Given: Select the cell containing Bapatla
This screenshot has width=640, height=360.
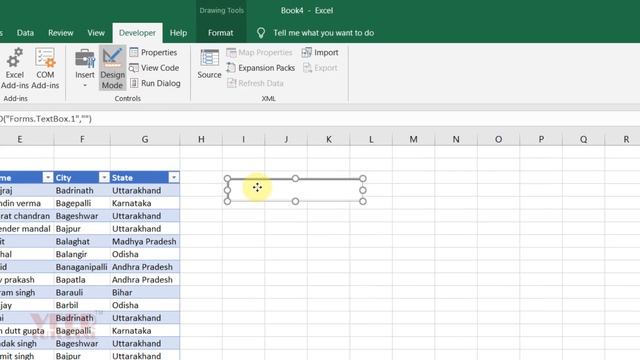Looking at the screenshot, I should point(82,280).
